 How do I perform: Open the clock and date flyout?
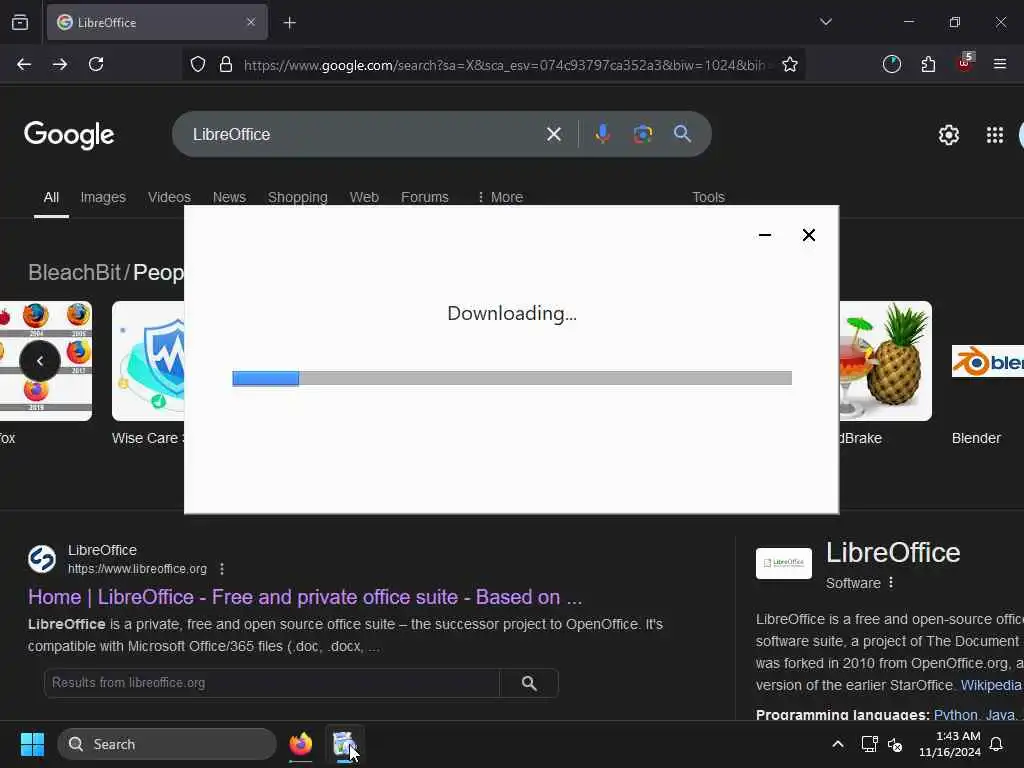point(950,744)
